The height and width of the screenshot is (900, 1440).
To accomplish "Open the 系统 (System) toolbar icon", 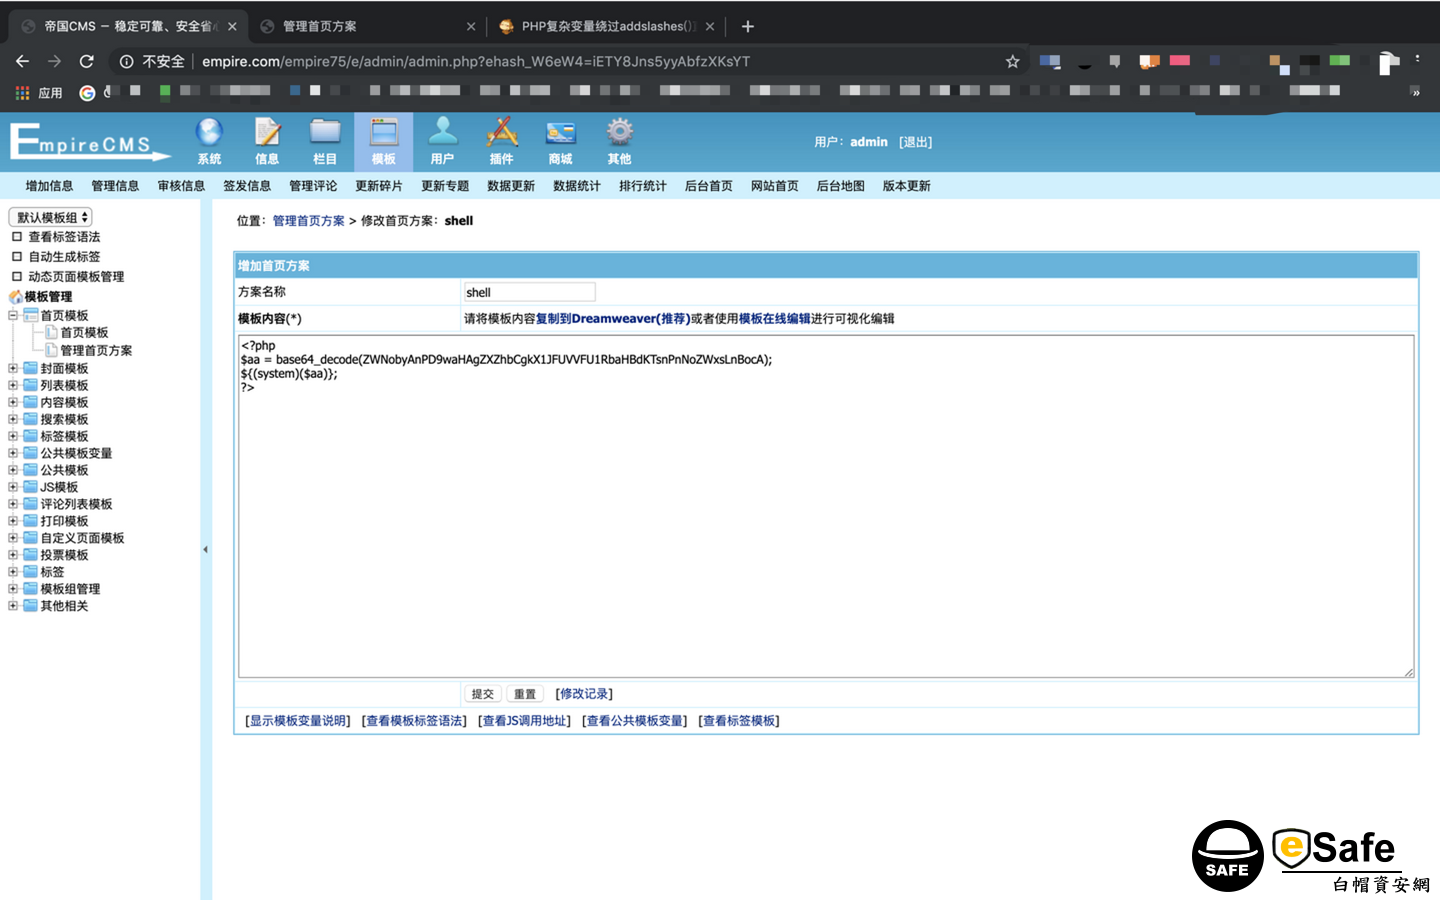I will [x=209, y=141].
